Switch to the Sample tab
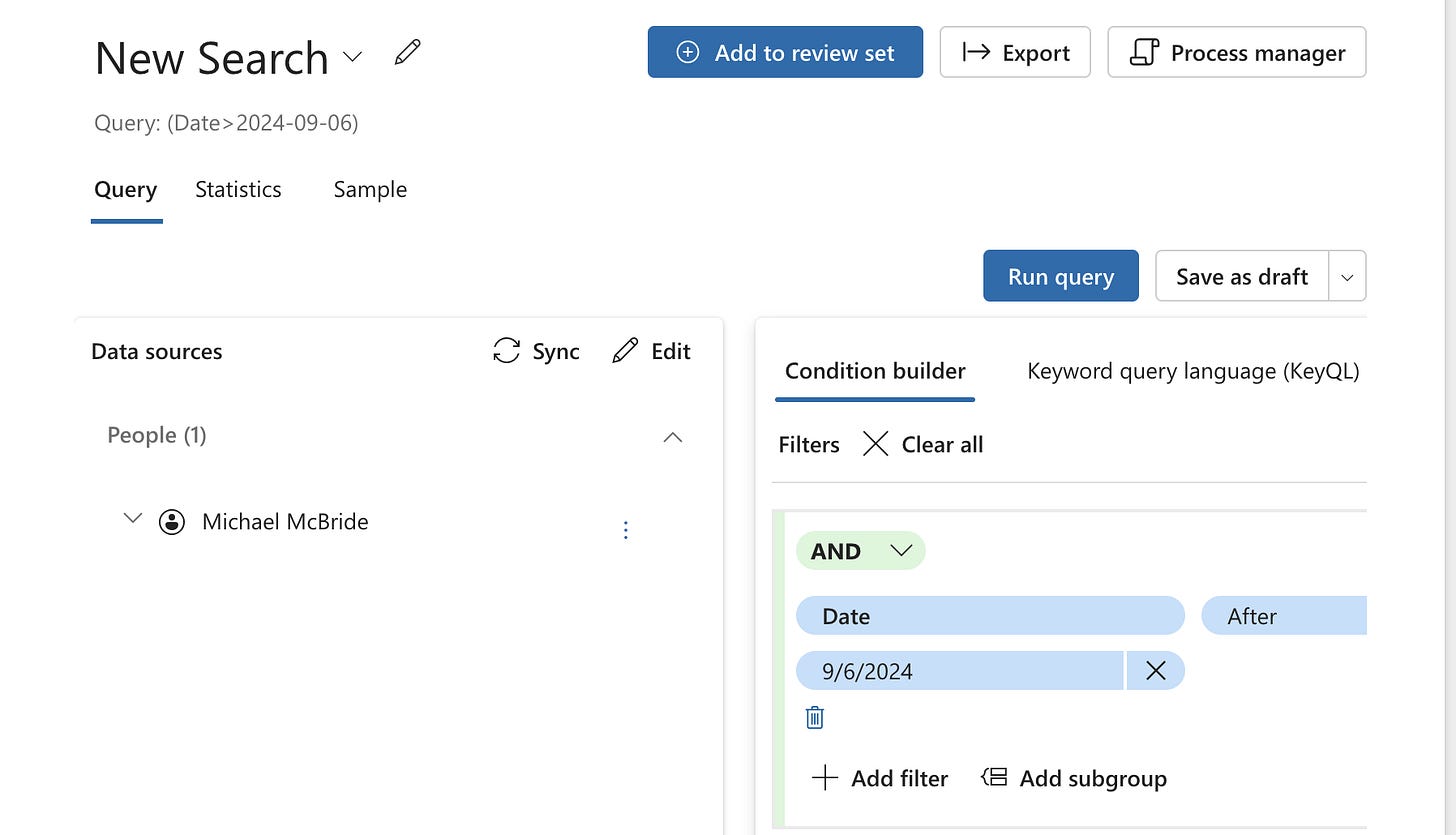Screen dimensions: 1456x835 click(370, 190)
